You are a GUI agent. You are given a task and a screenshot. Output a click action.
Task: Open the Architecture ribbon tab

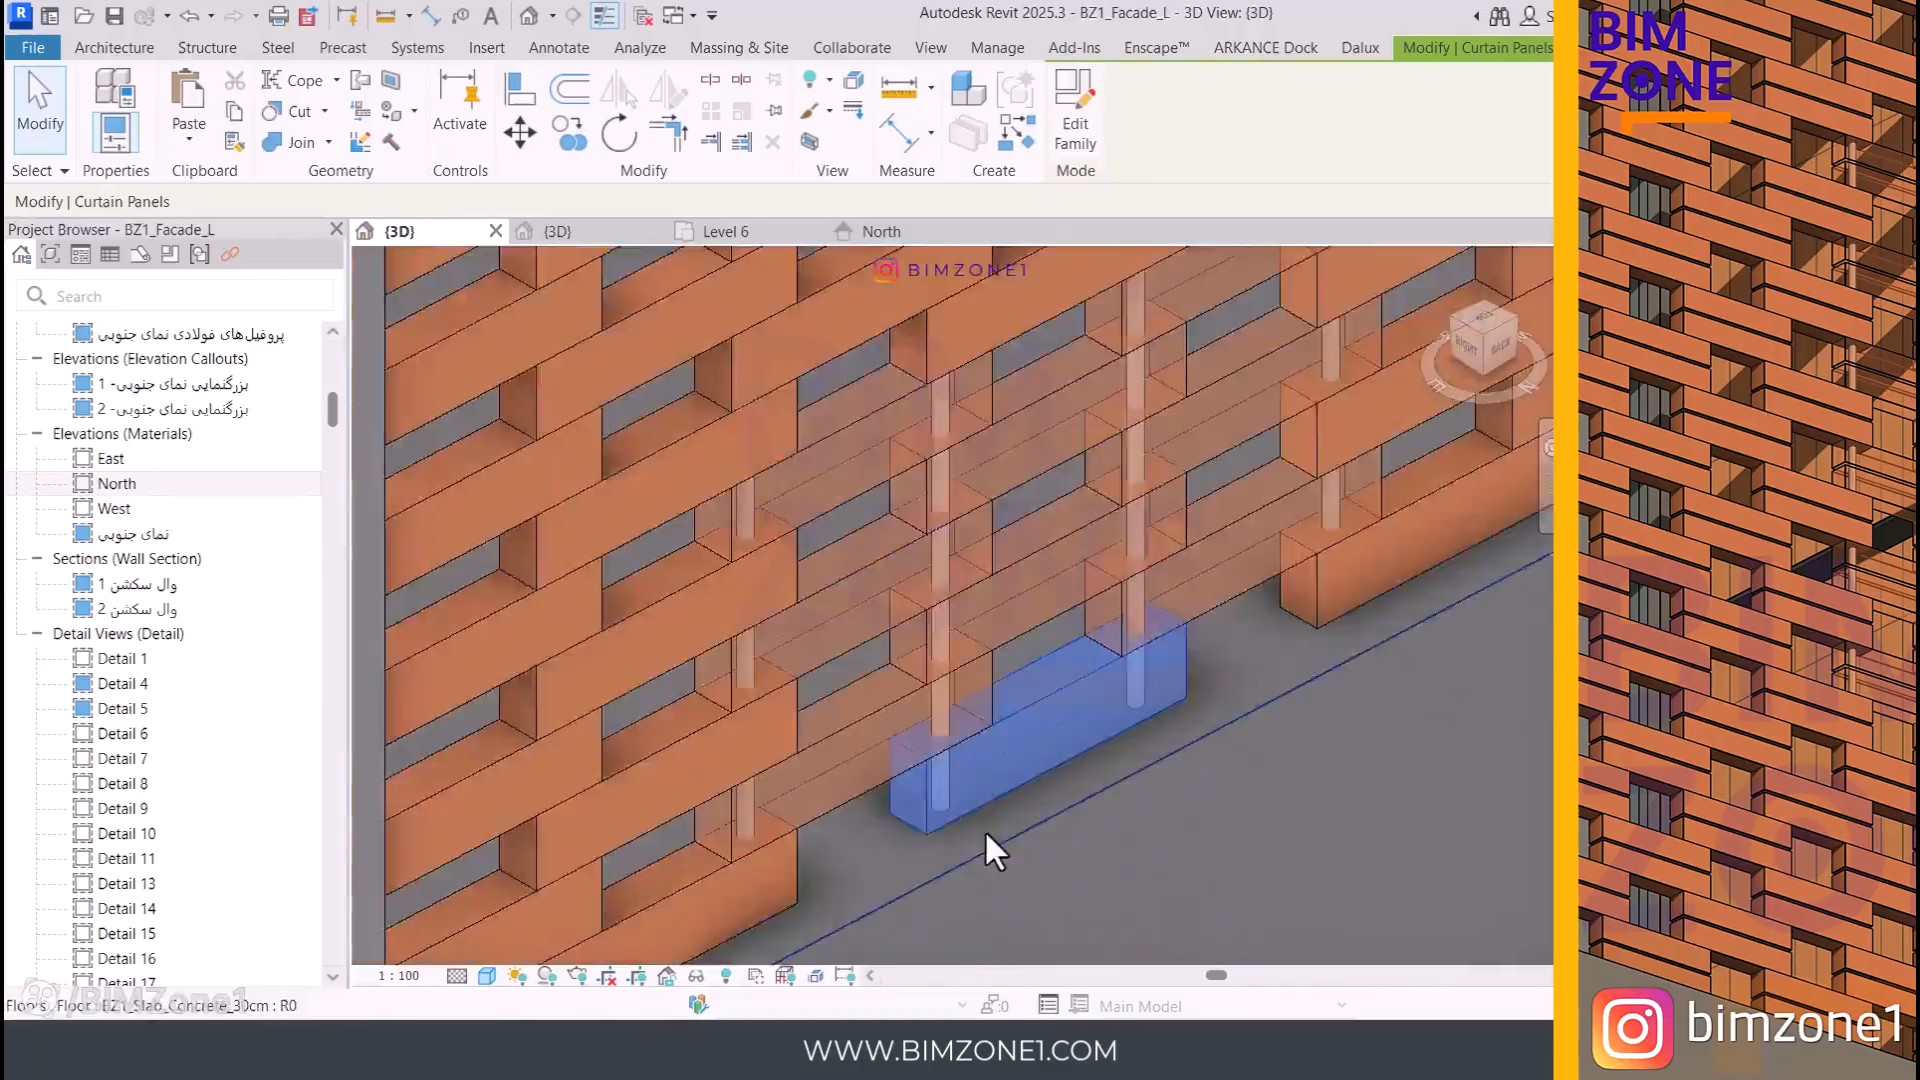click(114, 47)
